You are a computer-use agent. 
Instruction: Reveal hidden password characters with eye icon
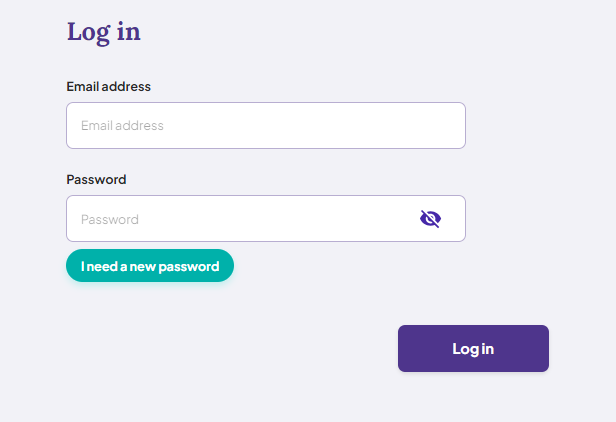pyautogui.click(x=430, y=219)
